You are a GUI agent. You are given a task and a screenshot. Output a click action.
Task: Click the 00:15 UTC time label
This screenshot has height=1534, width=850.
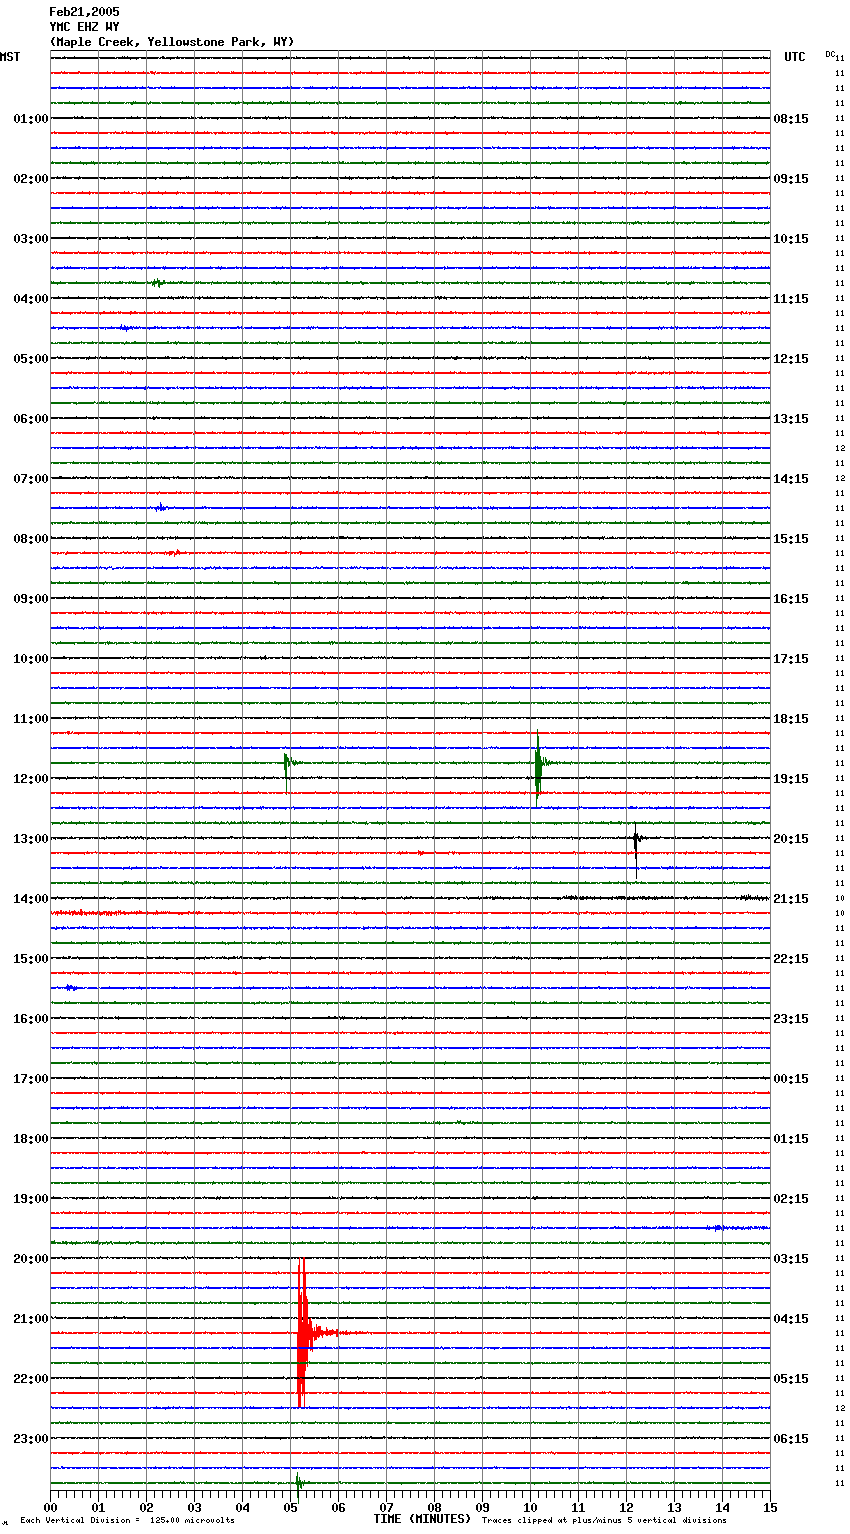(791, 1079)
